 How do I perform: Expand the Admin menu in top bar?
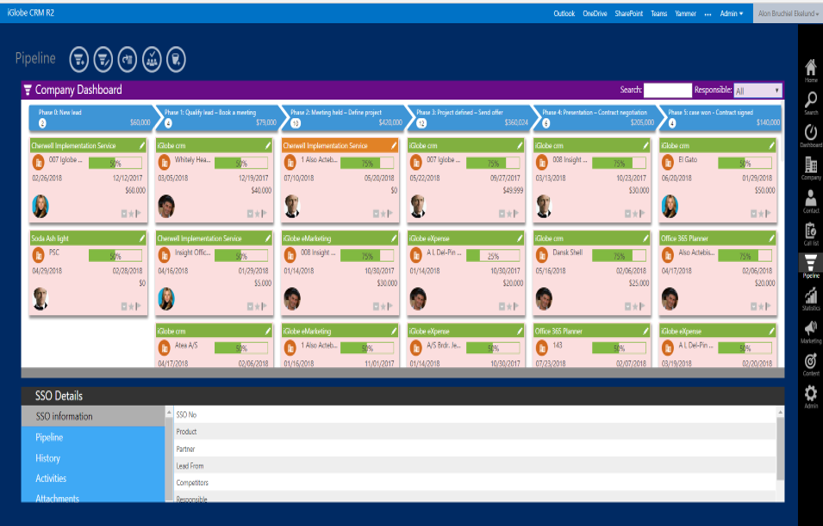tap(731, 14)
